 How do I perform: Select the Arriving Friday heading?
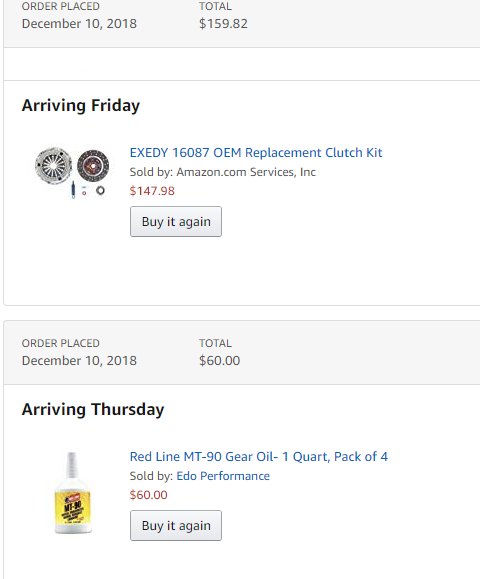point(81,106)
